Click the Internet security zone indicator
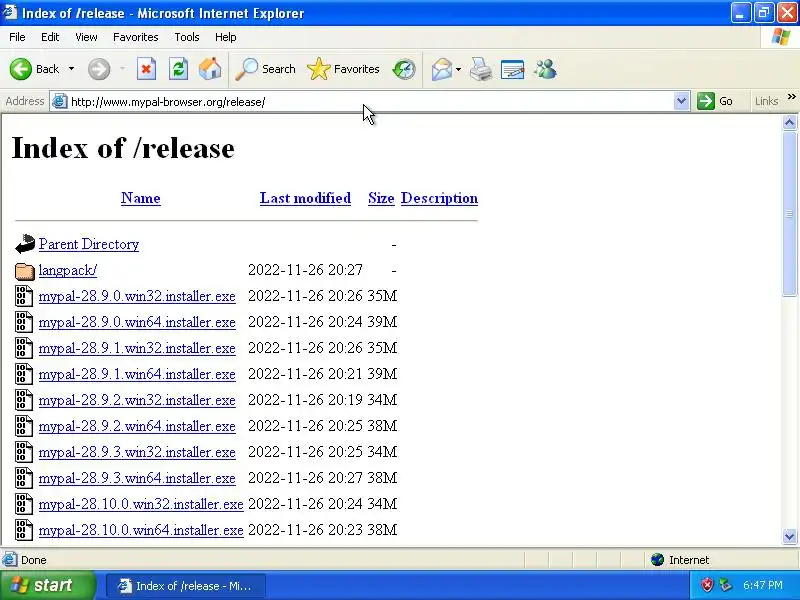800x600 pixels. [x=680, y=560]
